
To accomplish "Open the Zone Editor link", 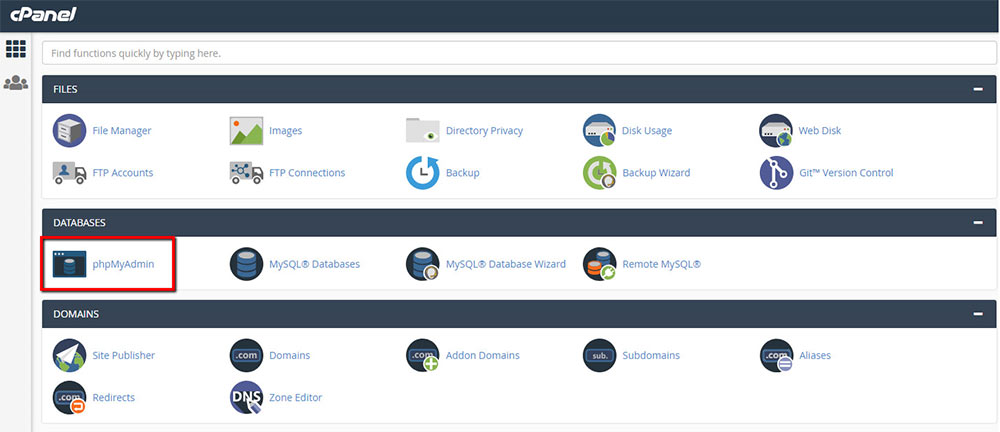I will click(295, 398).
